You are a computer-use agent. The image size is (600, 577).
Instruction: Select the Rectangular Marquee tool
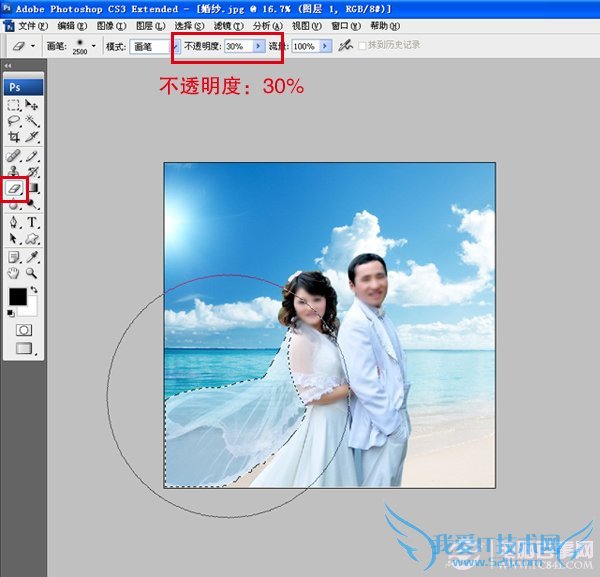[x=15, y=105]
